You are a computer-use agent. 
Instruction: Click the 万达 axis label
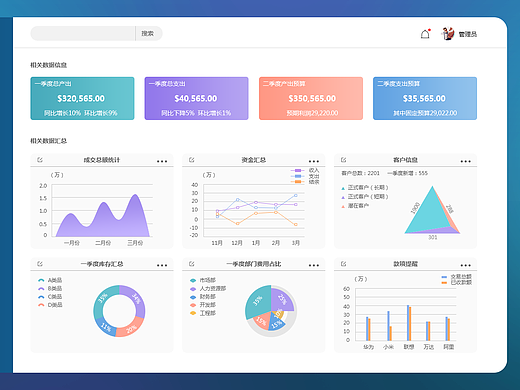pos(429,347)
